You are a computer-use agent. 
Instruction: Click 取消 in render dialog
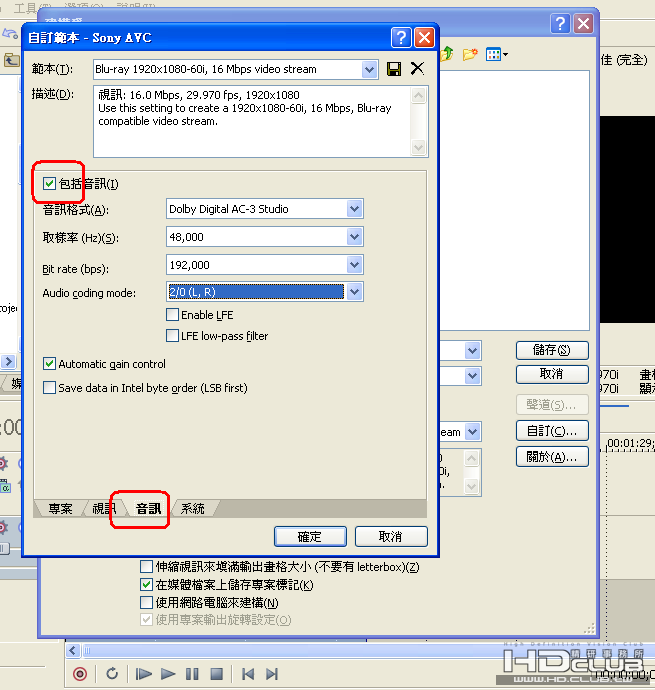(x=552, y=374)
